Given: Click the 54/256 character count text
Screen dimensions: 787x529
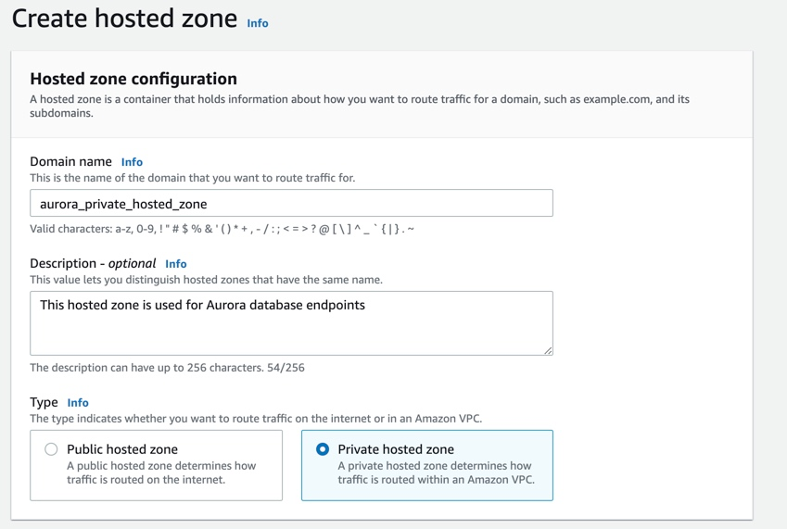Looking at the screenshot, I should (x=286, y=368).
